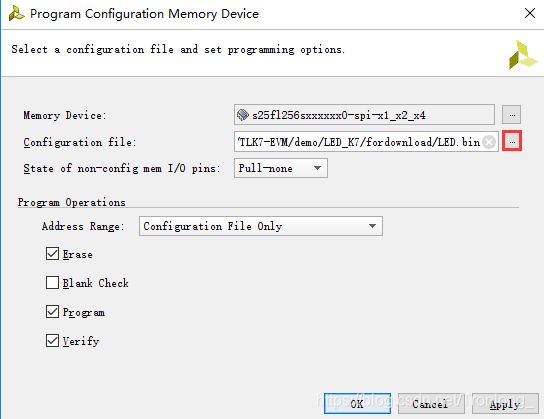
Task: Click inside the Configuration file path field
Action: 359,142
